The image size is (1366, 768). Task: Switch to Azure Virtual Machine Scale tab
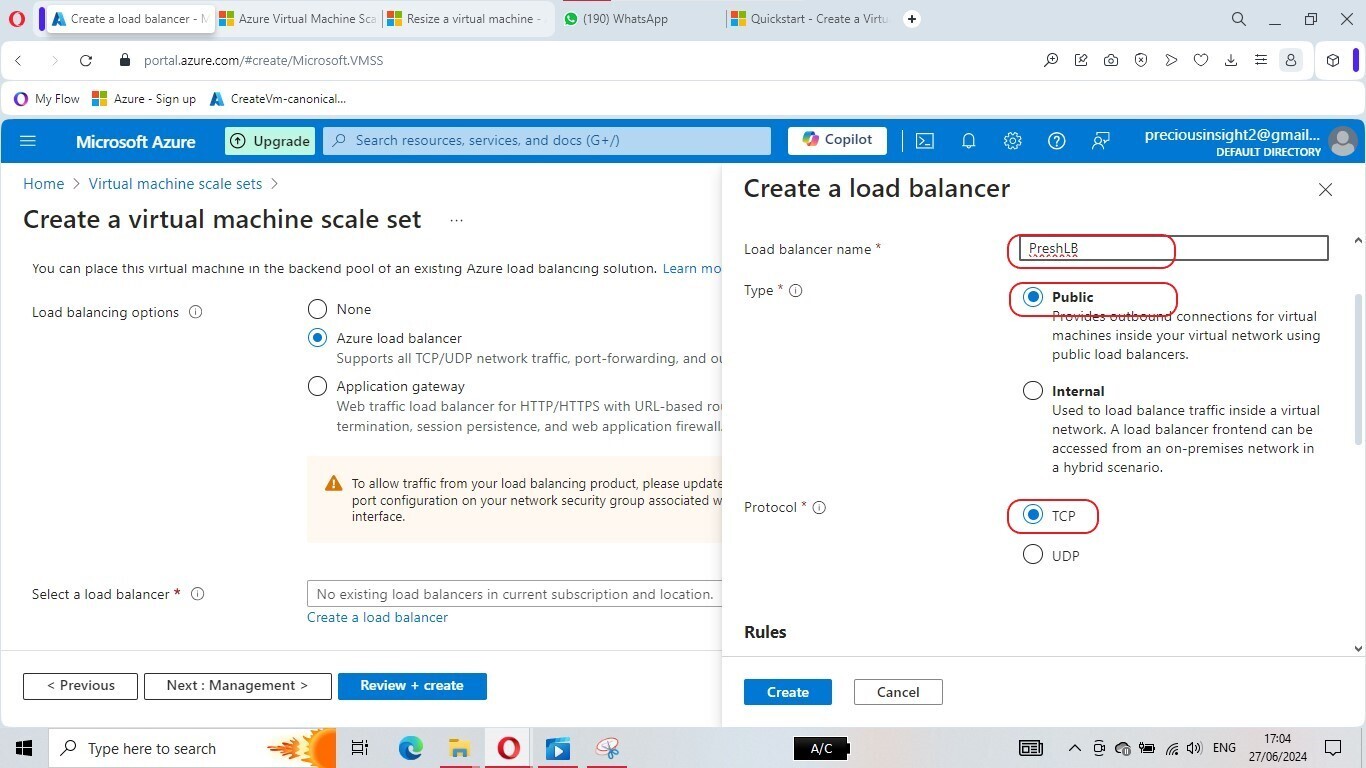(296, 19)
